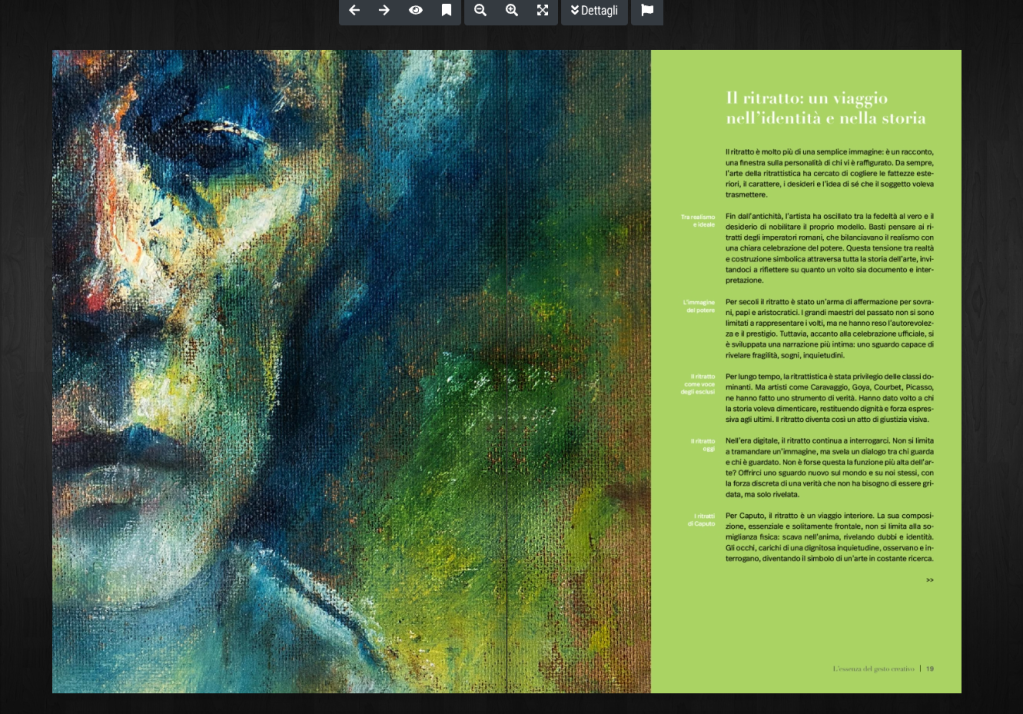The height and width of the screenshot is (714, 1023).
Task: Bookmark the current page
Action: coord(446,11)
